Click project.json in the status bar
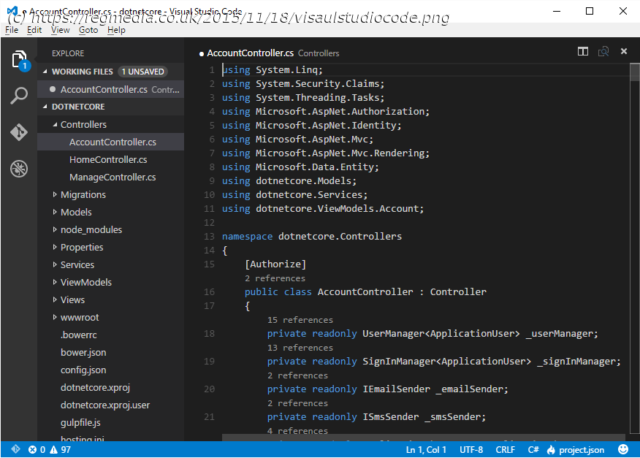This screenshot has width=640, height=458. coord(581,449)
